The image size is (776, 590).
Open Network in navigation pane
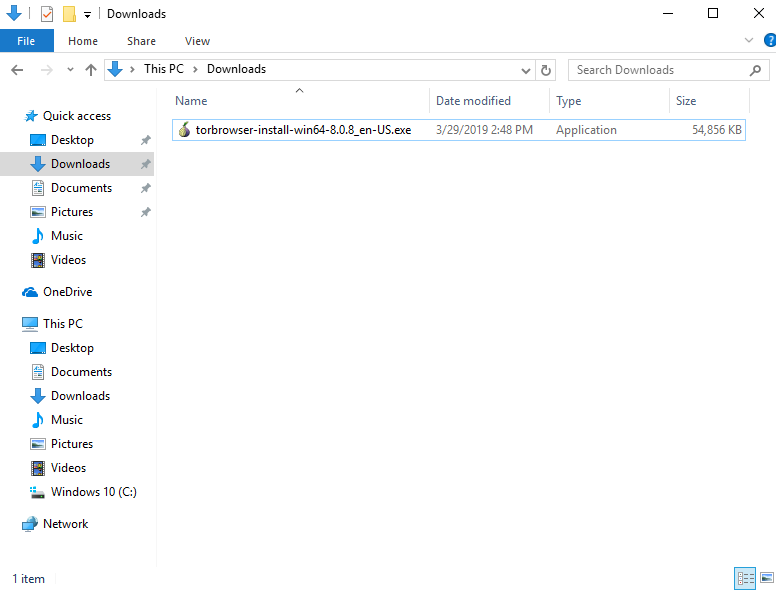click(x=65, y=524)
